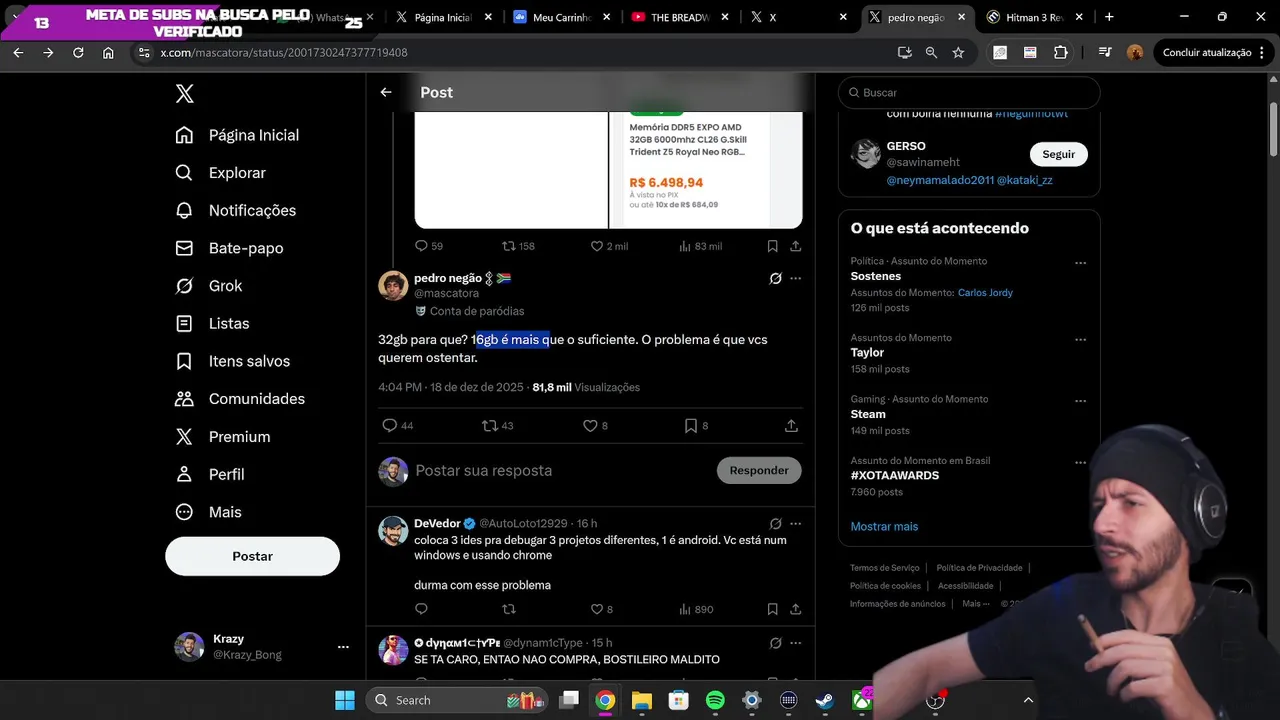Open more options for Steam trend
The image size is (1280, 720).
click(1080, 401)
